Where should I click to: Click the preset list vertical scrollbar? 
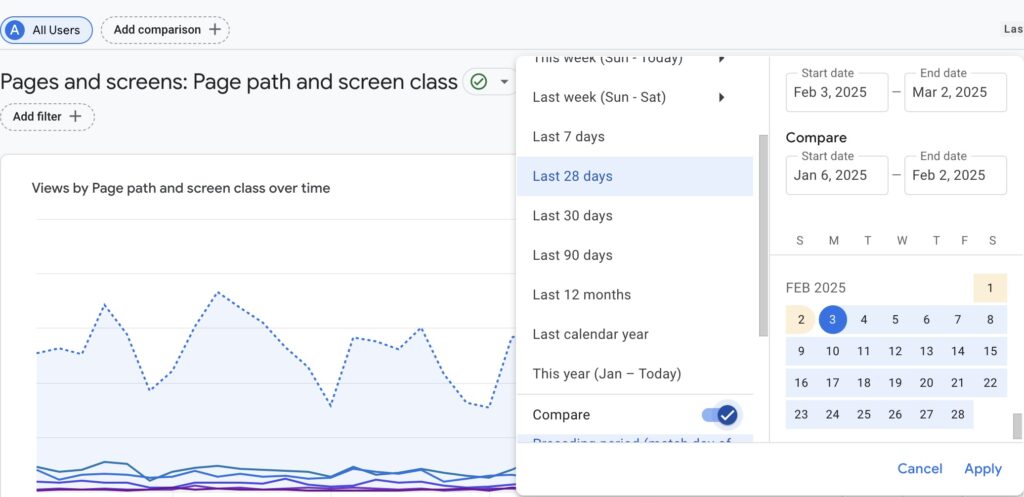tap(763, 235)
